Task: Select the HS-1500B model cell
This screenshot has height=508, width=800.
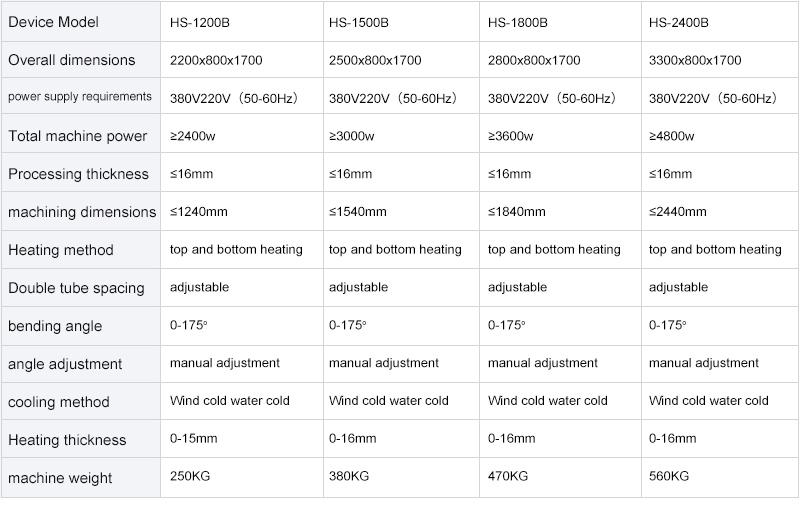Action: (x=402, y=21)
